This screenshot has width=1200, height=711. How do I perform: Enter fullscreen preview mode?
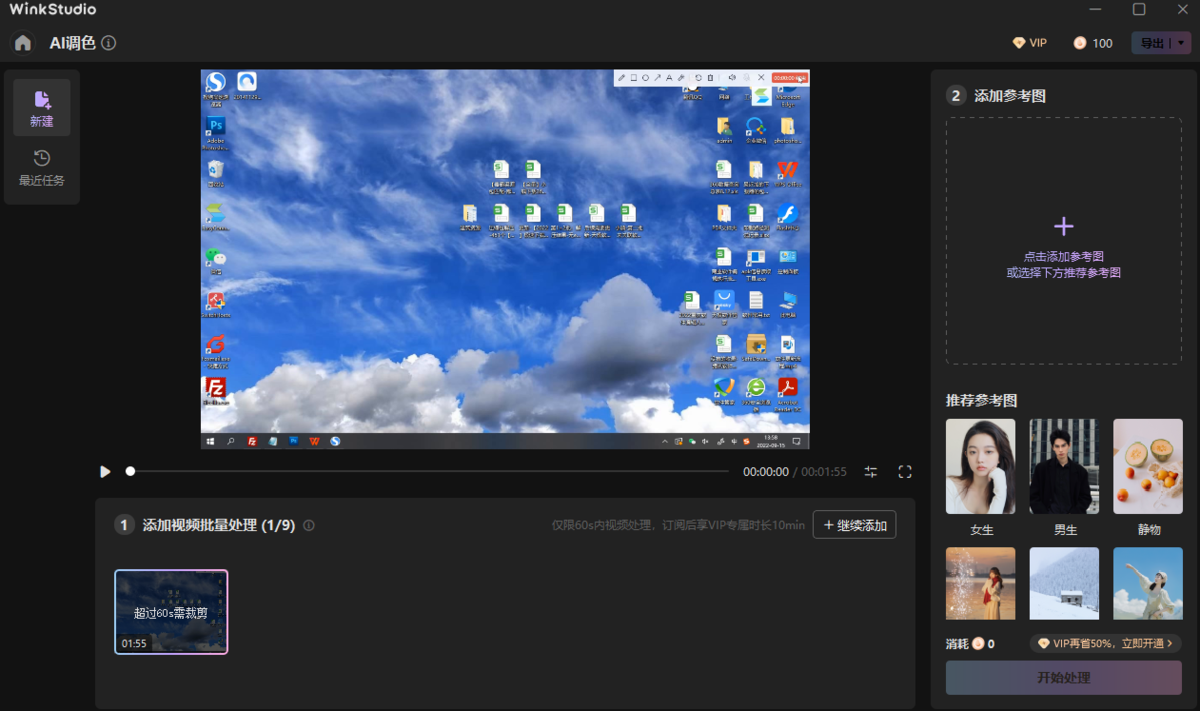tap(904, 471)
